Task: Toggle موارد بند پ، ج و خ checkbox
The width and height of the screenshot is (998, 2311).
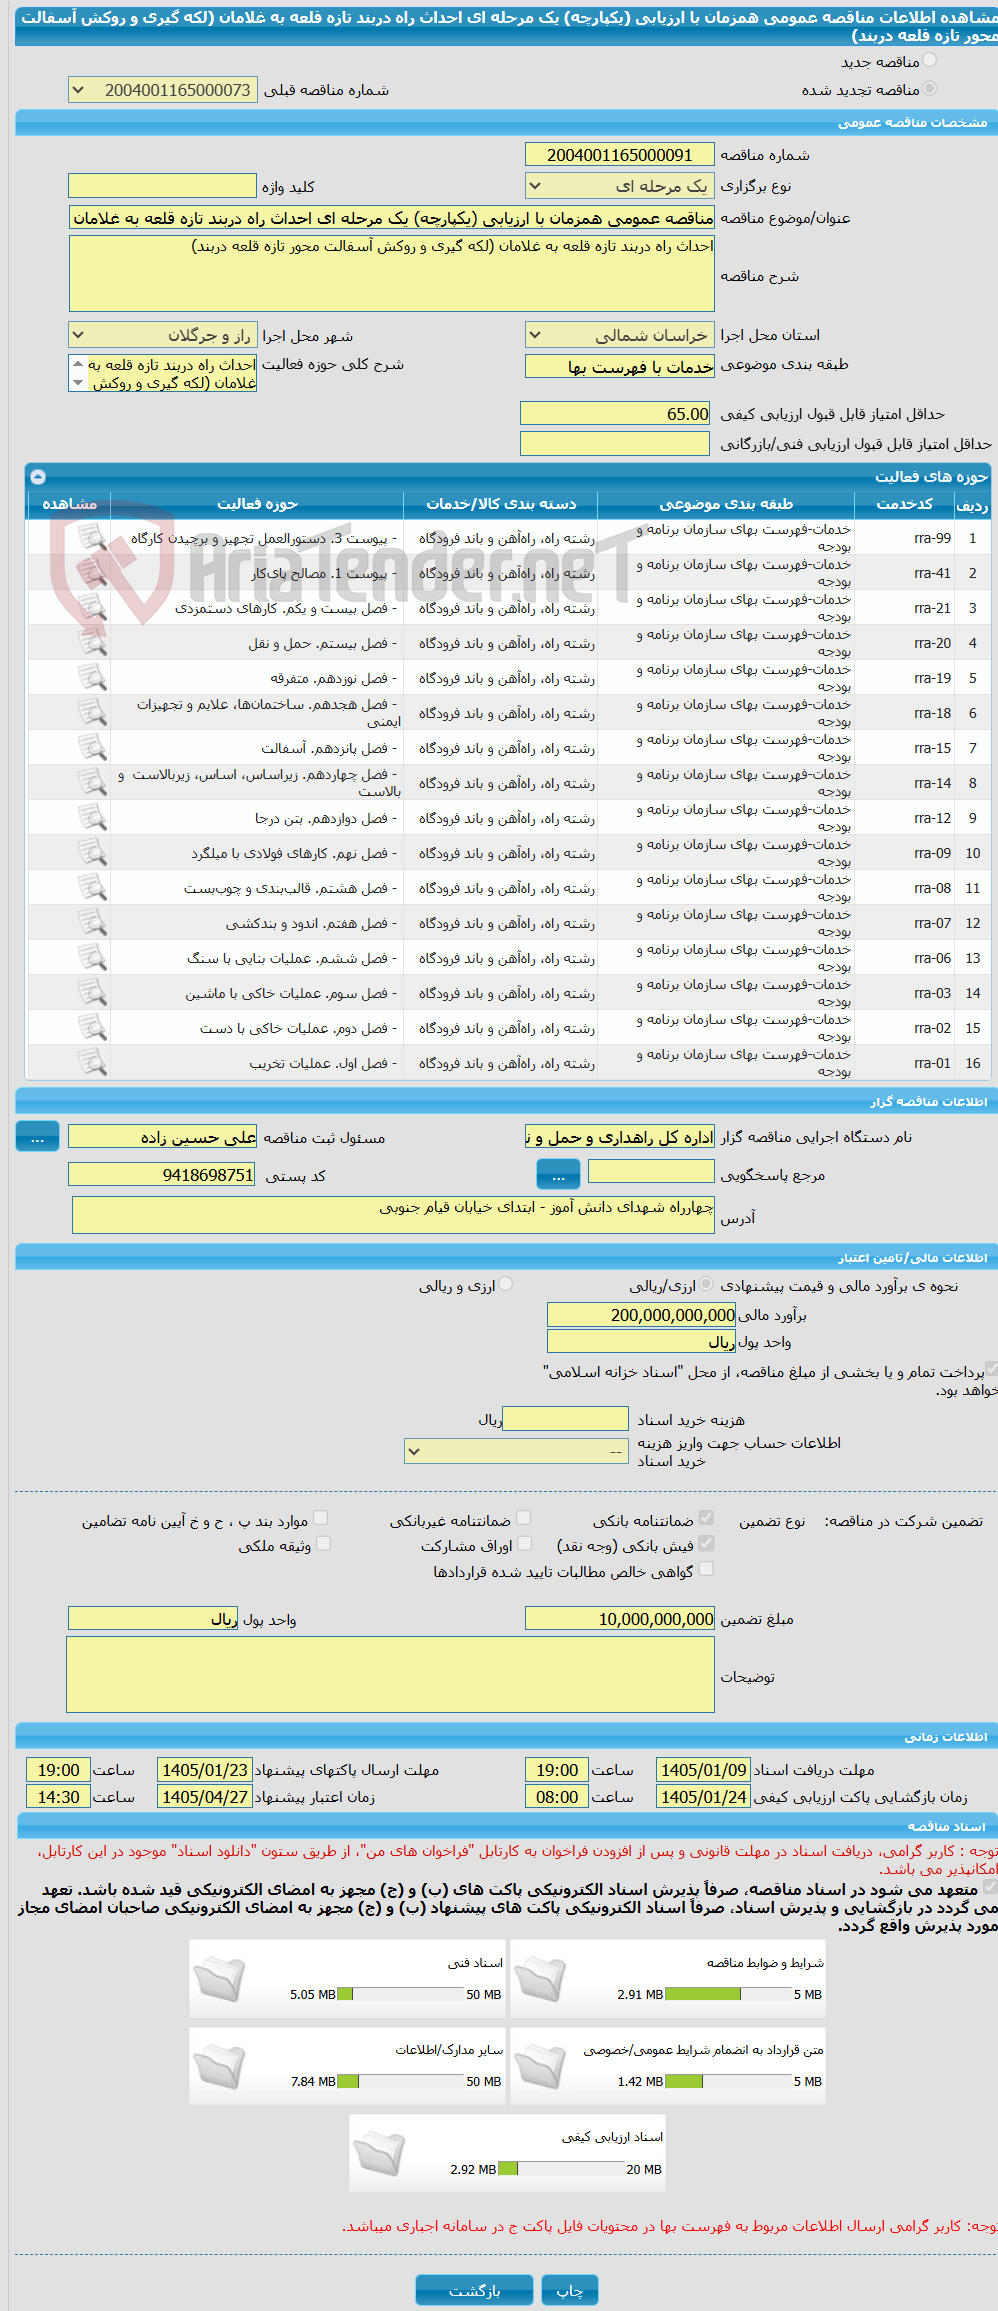Action: click(x=321, y=1518)
